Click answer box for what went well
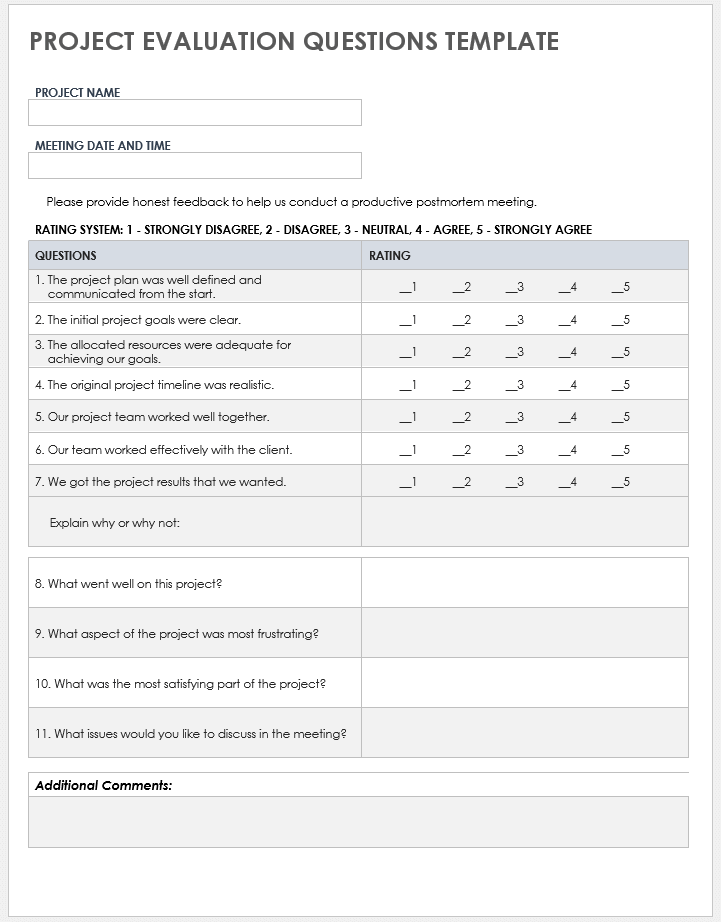721x922 pixels. tap(524, 583)
